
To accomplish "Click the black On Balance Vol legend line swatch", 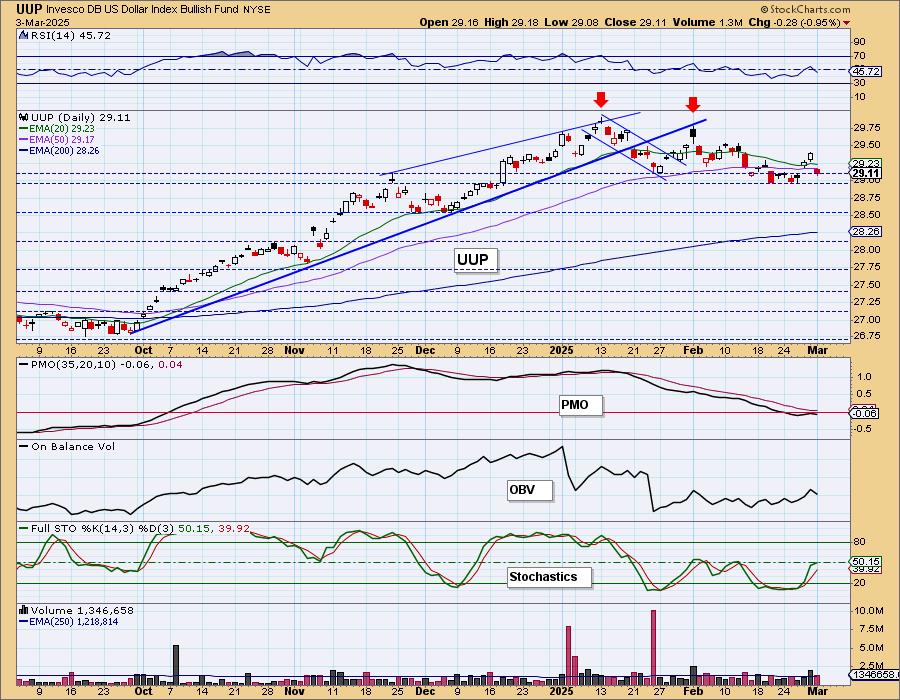I will [x=24, y=446].
